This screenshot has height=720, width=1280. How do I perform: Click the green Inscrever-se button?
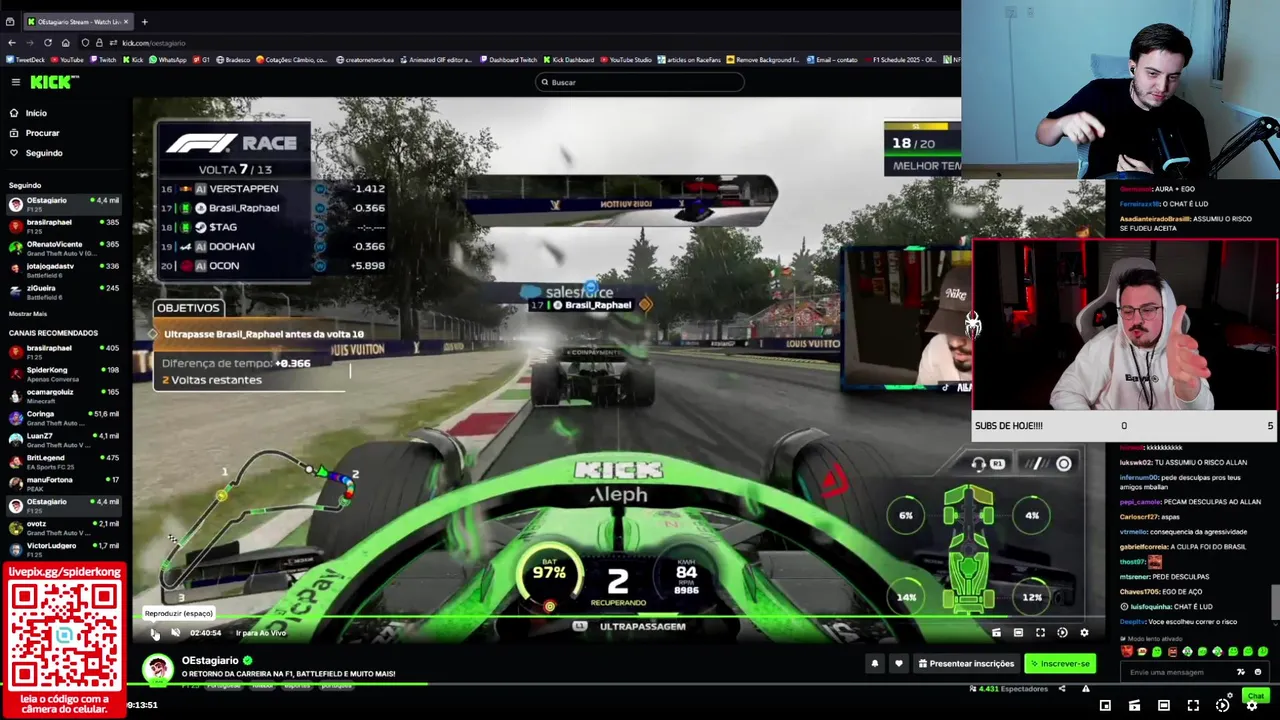point(1060,663)
